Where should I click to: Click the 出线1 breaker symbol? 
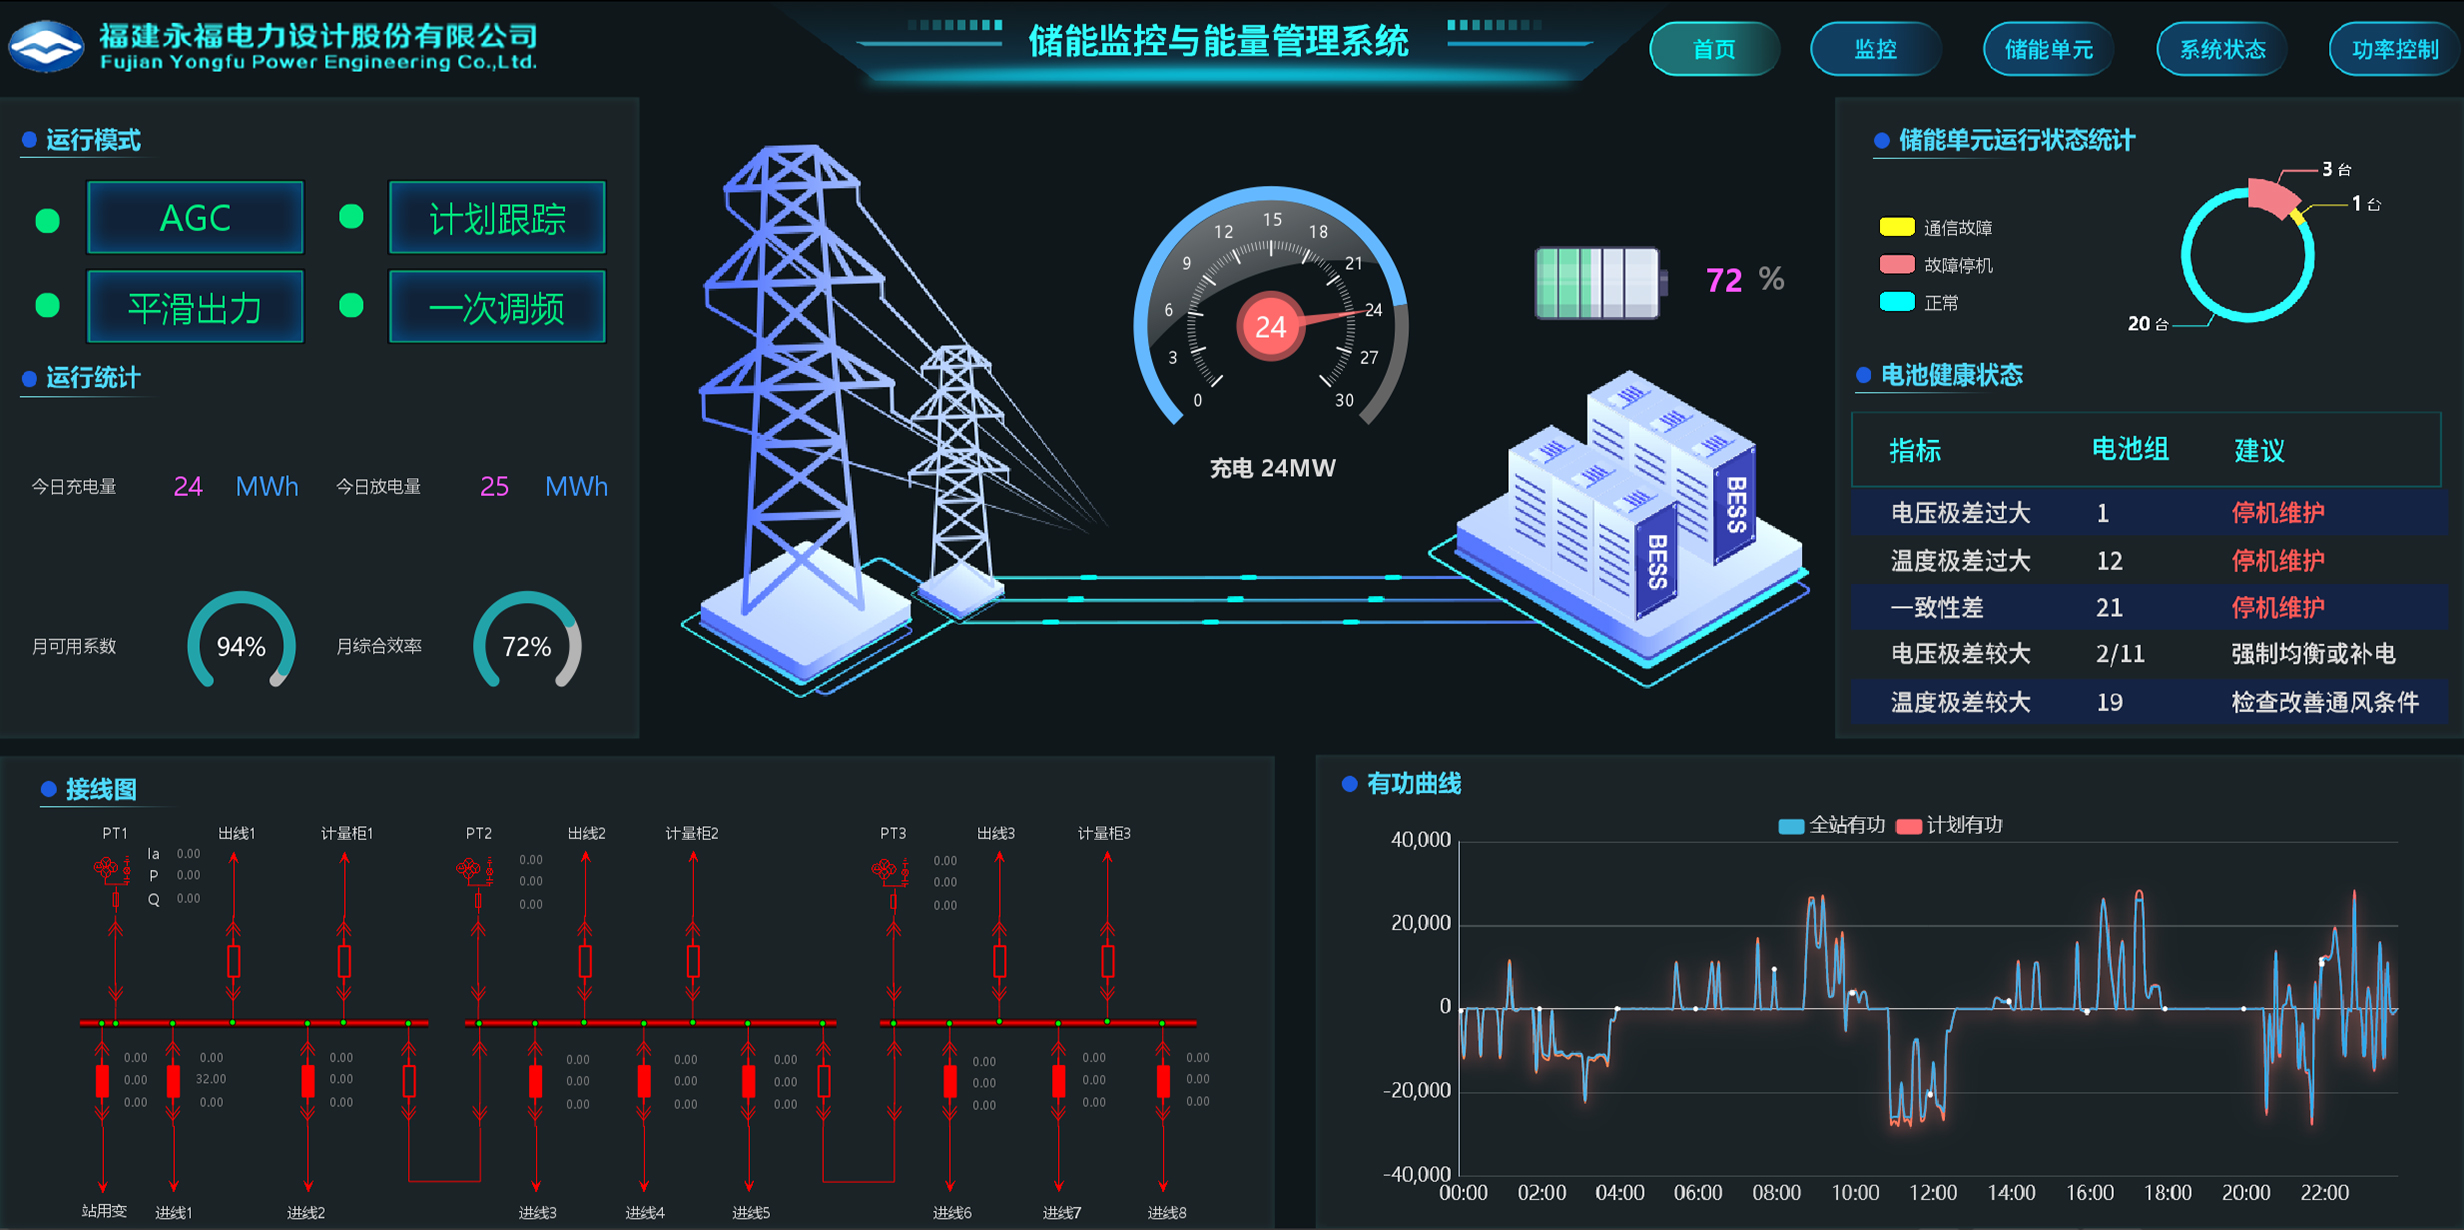(233, 961)
